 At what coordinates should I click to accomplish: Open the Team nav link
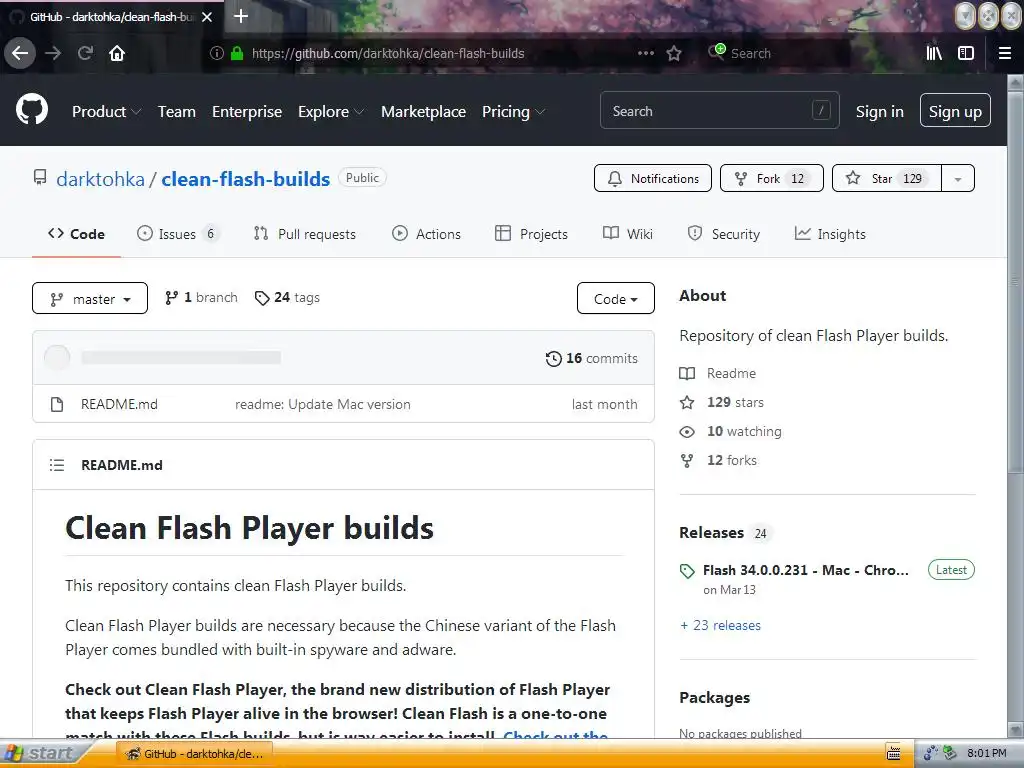click(x=176, y=112)
